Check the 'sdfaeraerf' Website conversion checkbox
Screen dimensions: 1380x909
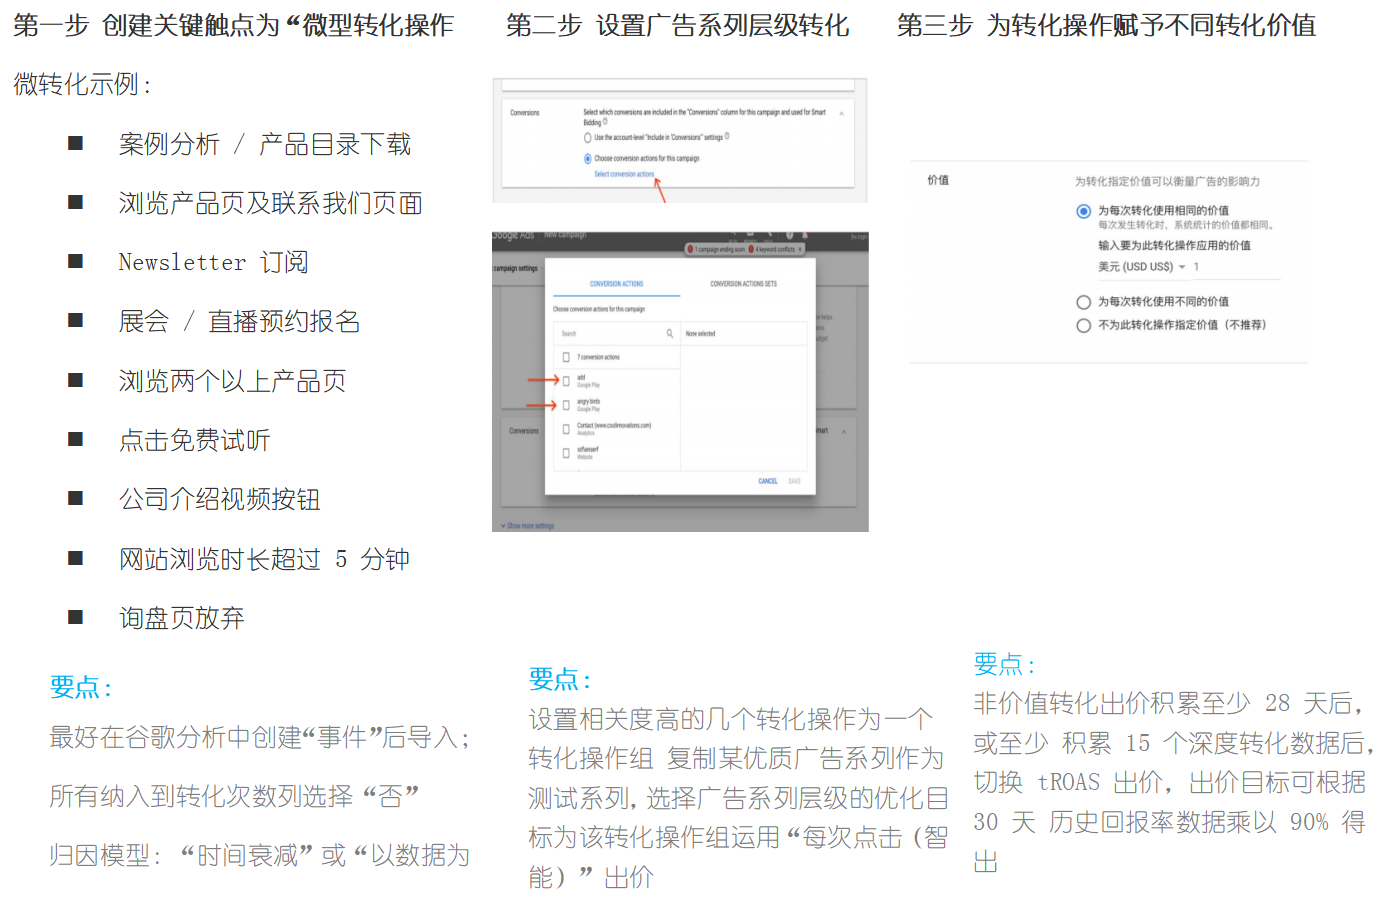[x=566, y=453]
